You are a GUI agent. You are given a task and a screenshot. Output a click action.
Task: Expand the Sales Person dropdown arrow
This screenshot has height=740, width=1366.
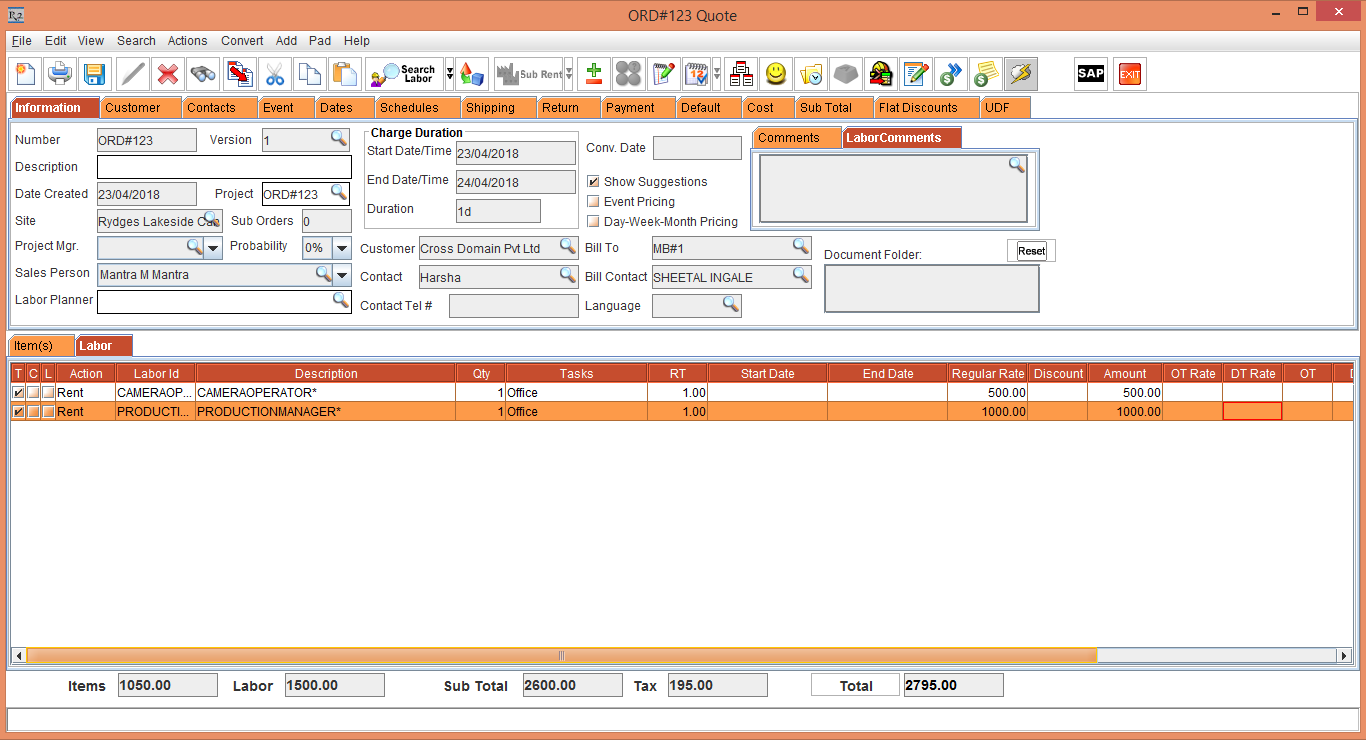click(342, 275)
